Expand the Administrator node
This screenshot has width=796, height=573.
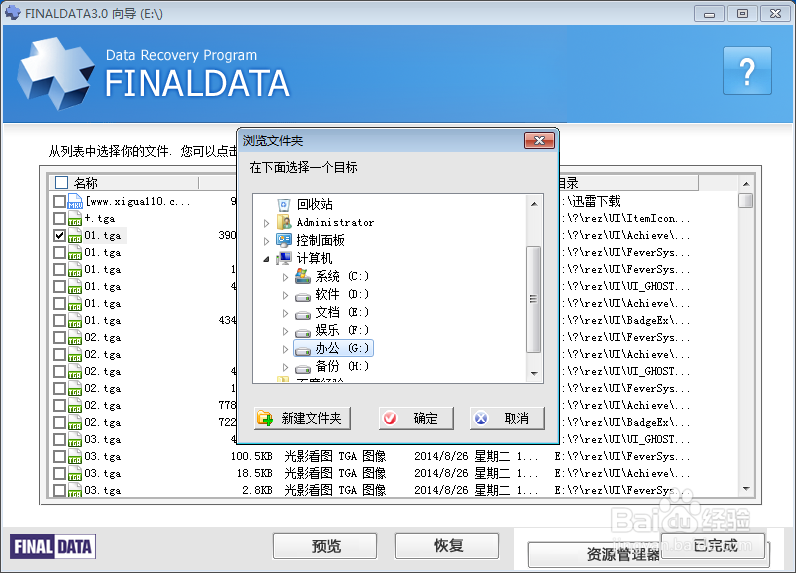pos(267,223)
